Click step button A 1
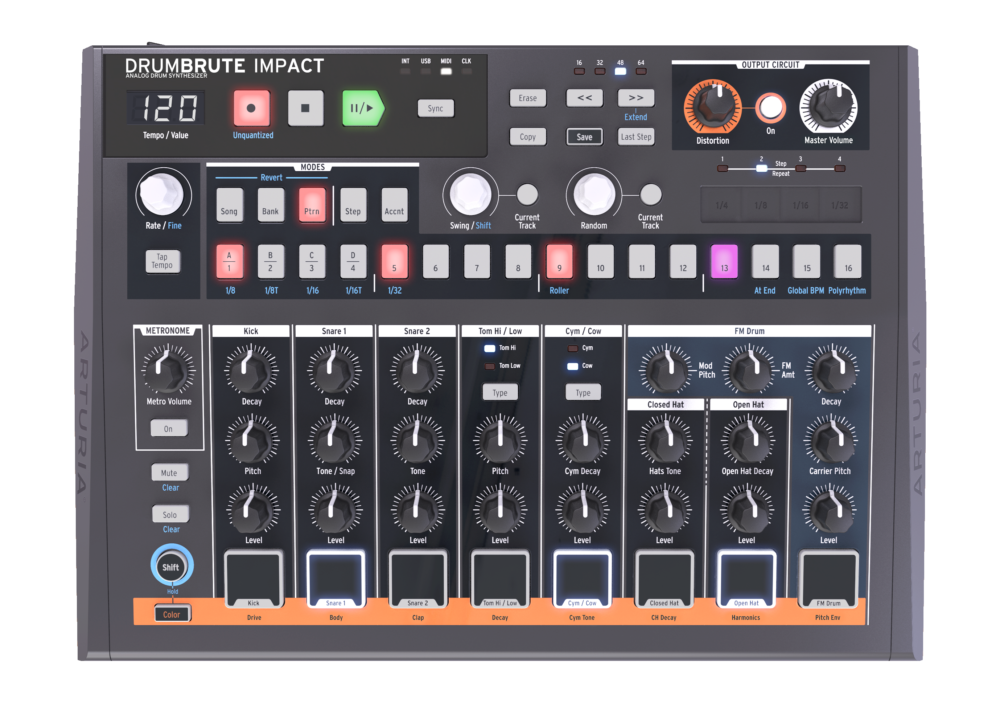1000x711 pixels. pyautogui.click(x=230, y=261)
